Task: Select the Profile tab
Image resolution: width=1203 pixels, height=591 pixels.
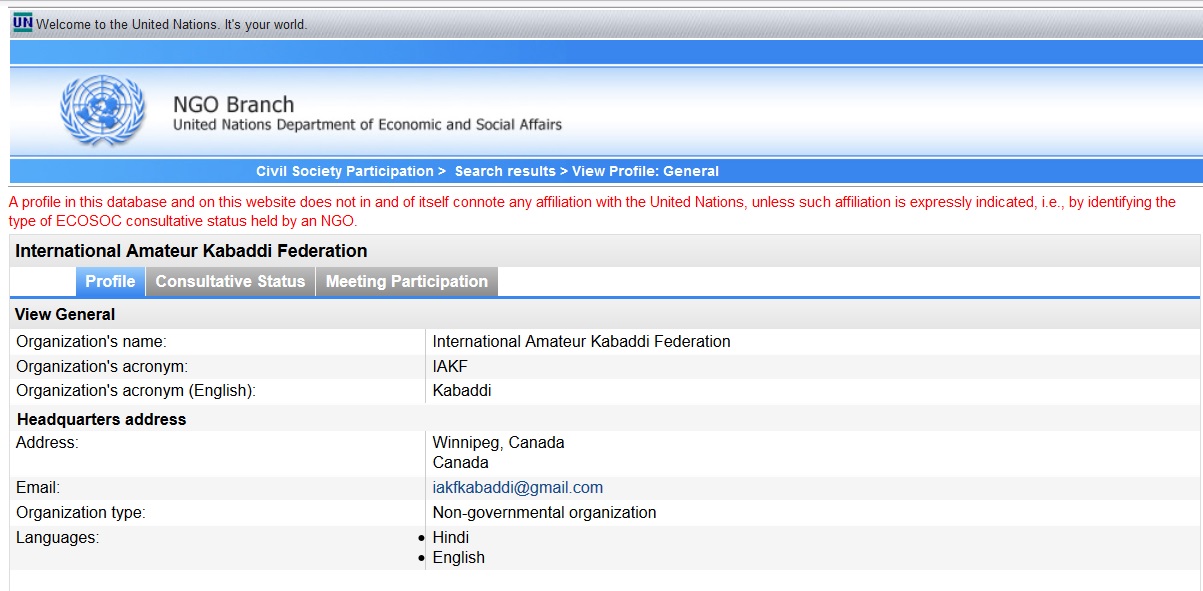Action: point(110,282)
